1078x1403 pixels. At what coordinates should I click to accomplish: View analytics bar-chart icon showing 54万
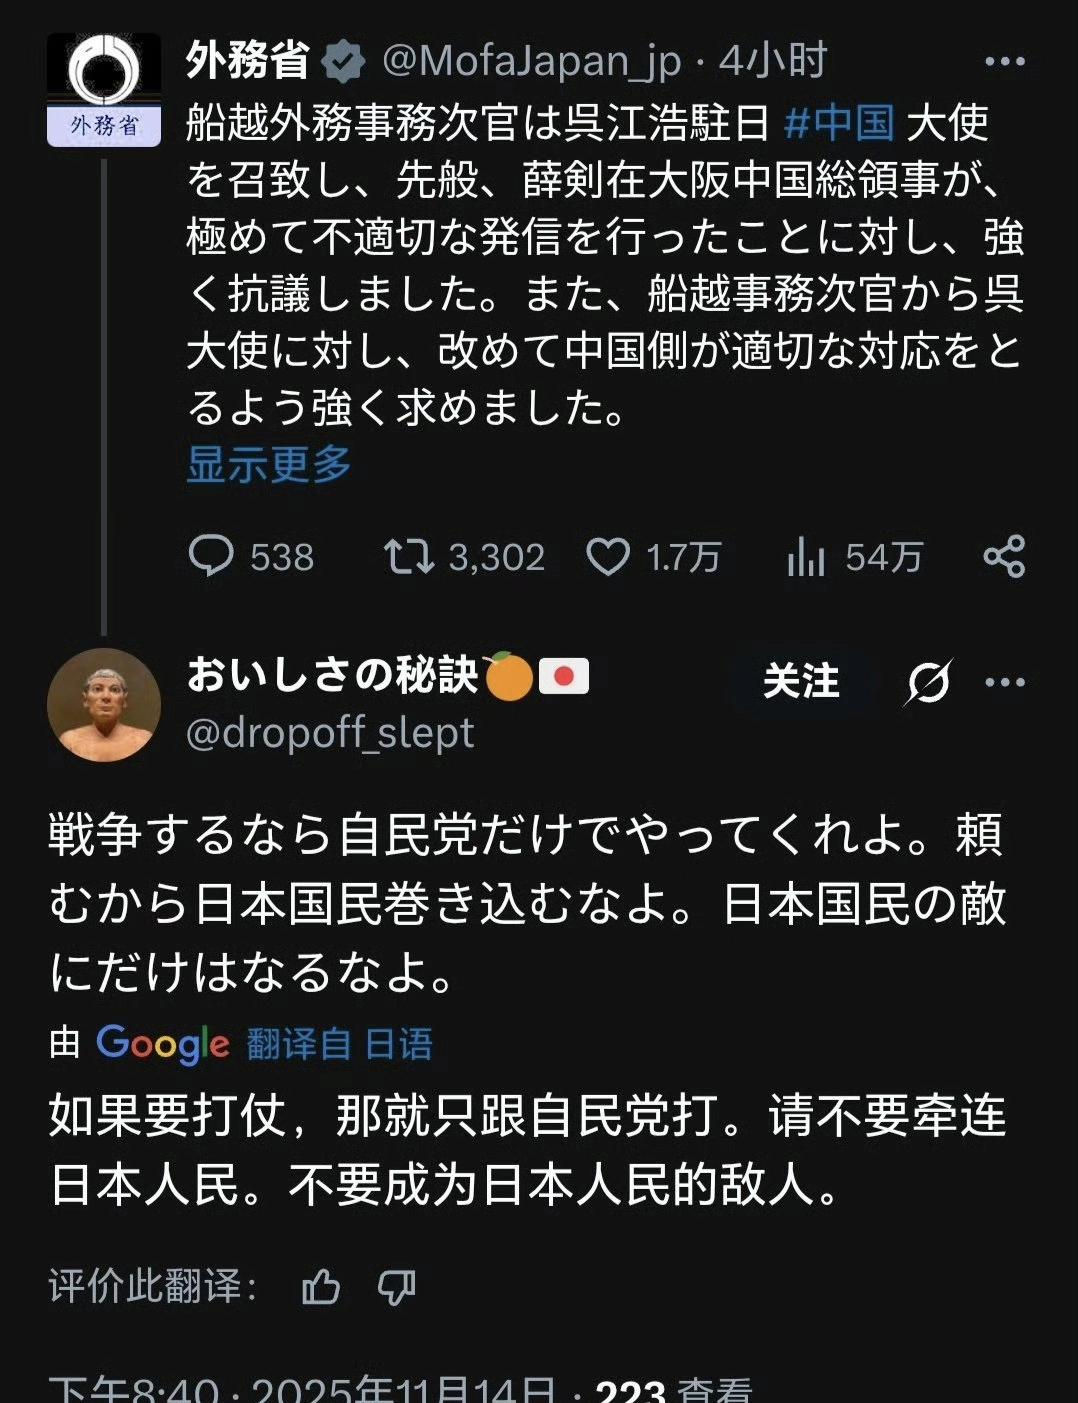coord(805,556)
